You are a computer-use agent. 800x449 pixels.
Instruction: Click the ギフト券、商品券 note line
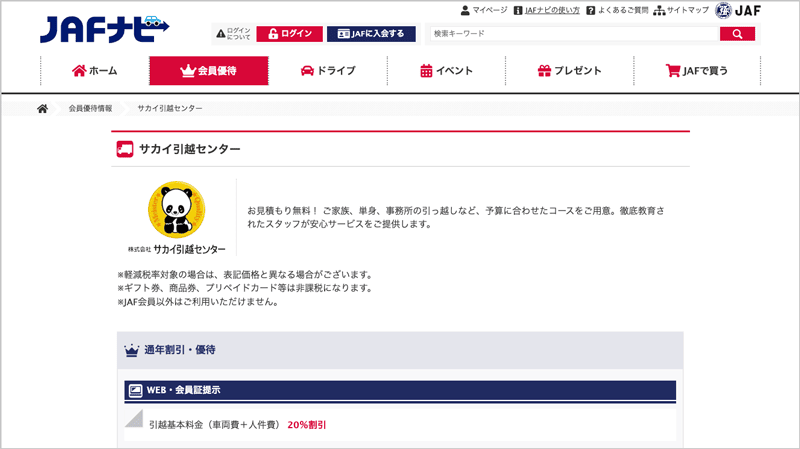coord(245,288)
